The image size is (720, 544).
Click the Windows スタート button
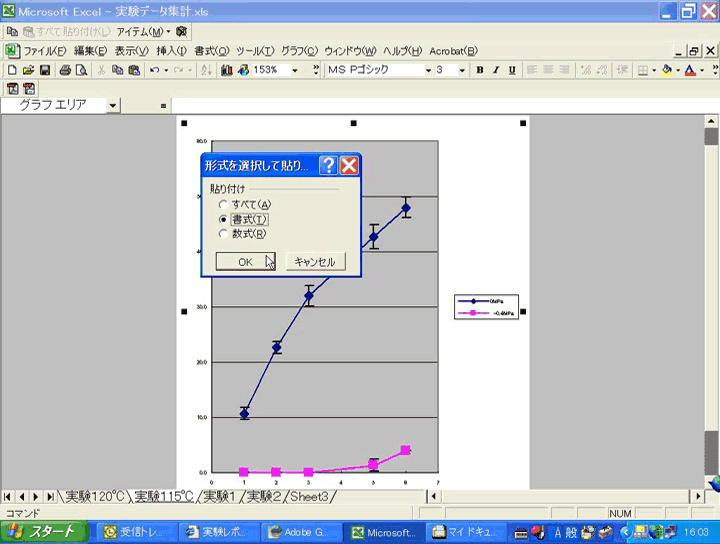(x=42, y=532)
